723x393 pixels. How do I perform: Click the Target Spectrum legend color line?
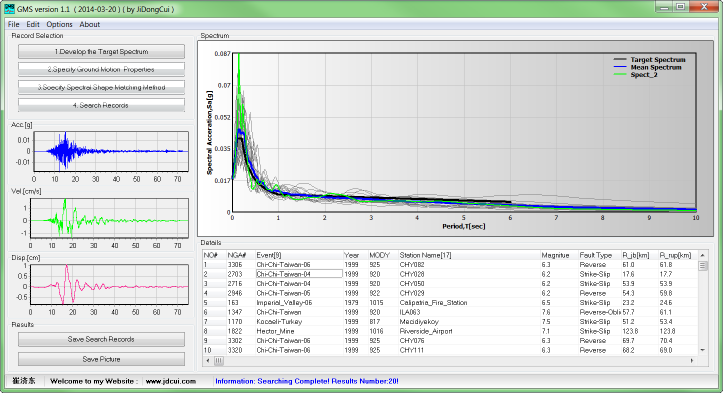pyautogui.click(x=620, y=60)
